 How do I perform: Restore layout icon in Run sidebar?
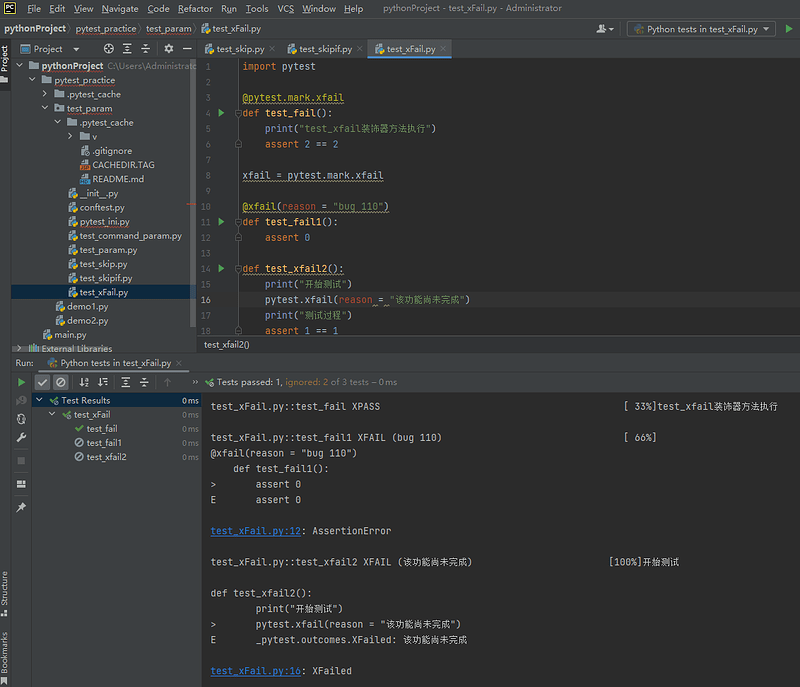point(21,484)
